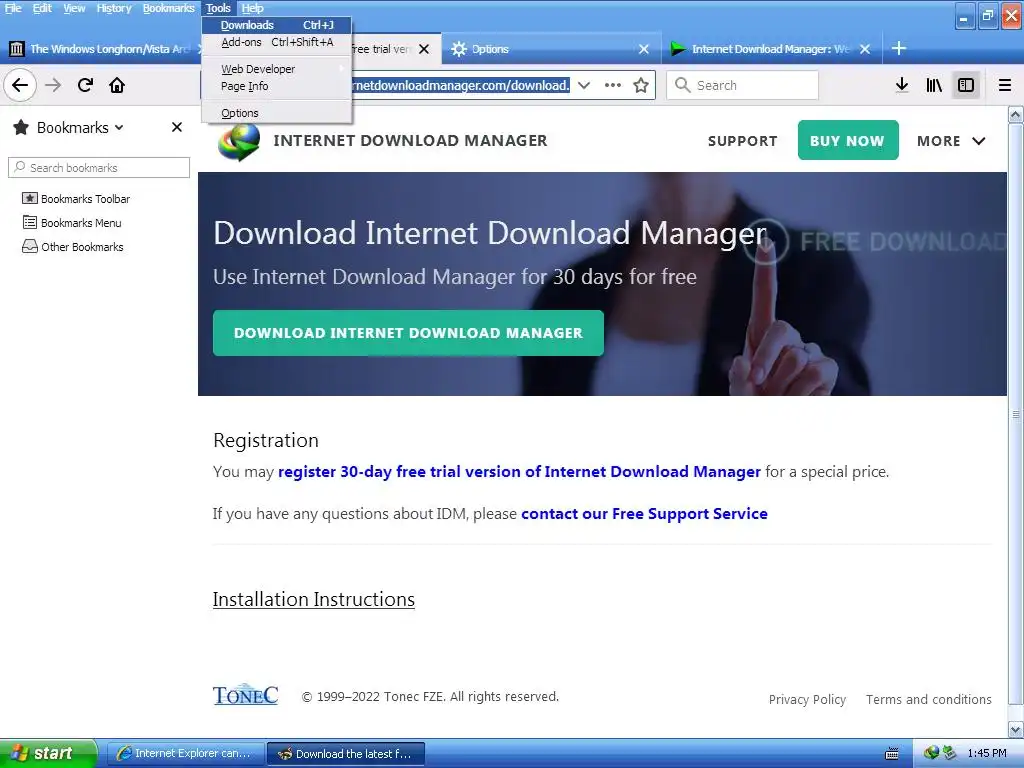Click the taskbar clock showing 1:45 PM

point(987,753)
